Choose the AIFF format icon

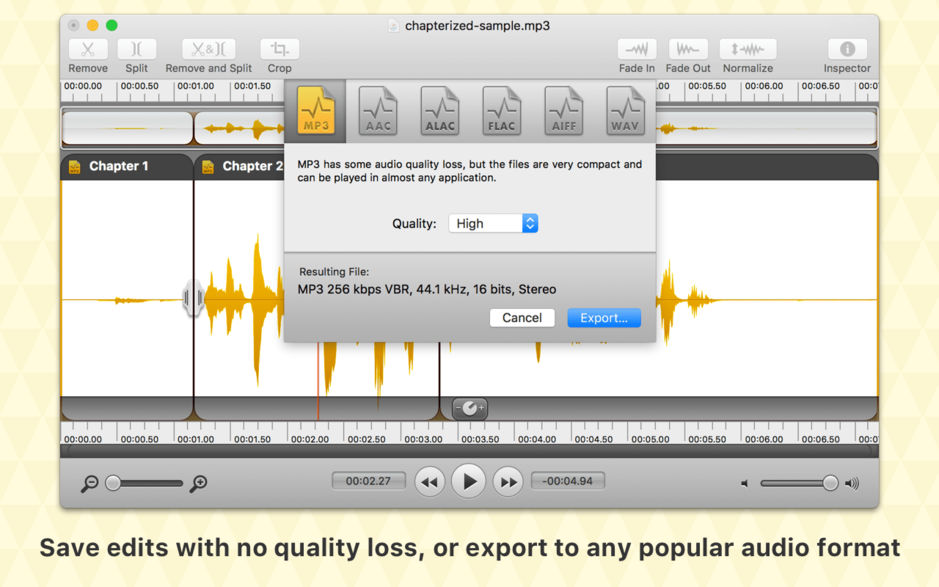click(564, 111)
